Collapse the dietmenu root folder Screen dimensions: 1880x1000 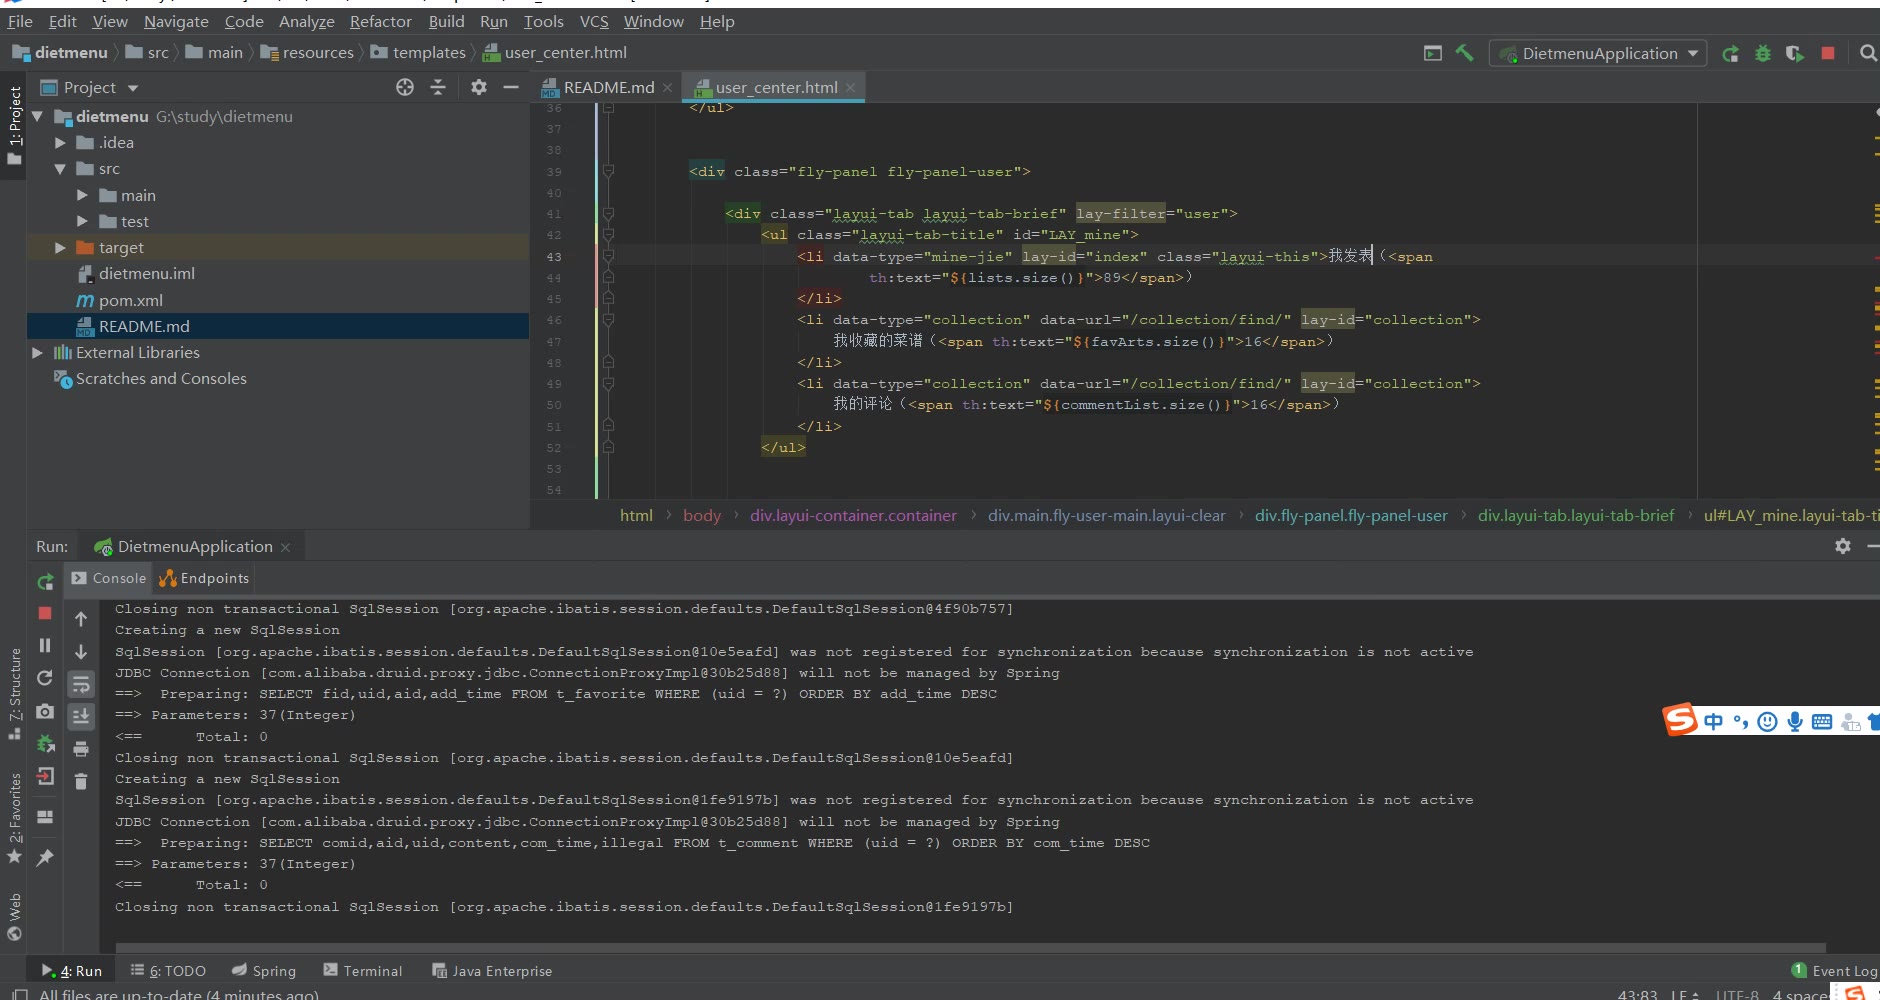point(37,116)
